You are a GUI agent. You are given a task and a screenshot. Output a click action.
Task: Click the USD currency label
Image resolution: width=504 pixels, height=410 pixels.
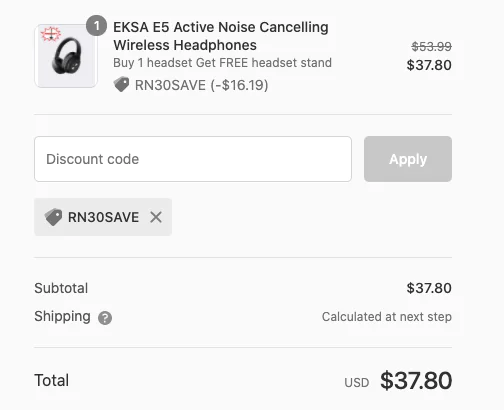coord(357,383)
